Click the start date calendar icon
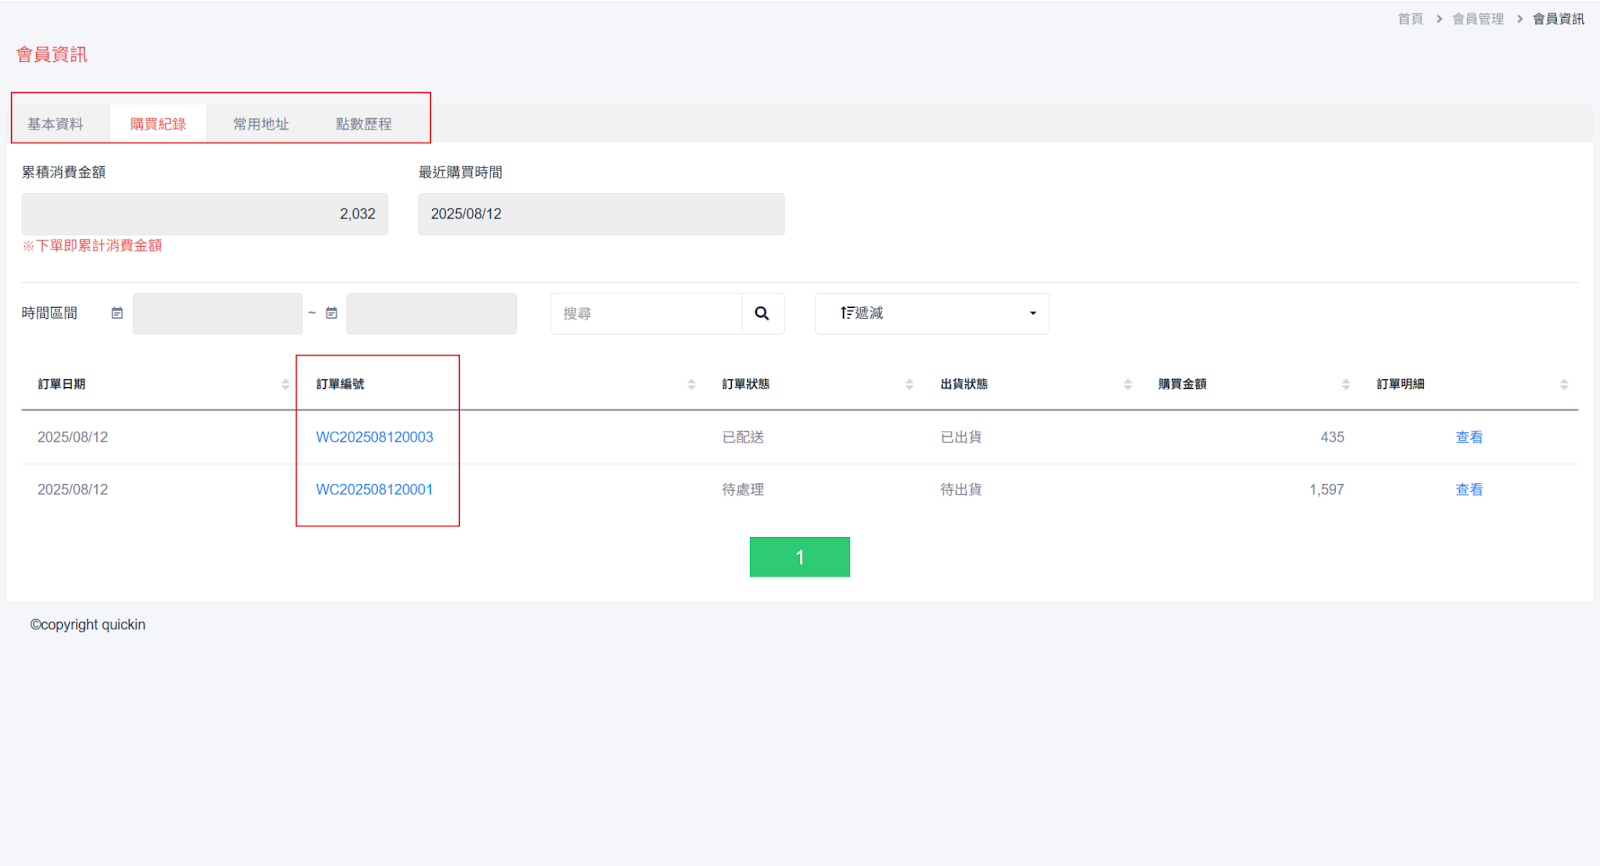 click(x=117, y=313)
